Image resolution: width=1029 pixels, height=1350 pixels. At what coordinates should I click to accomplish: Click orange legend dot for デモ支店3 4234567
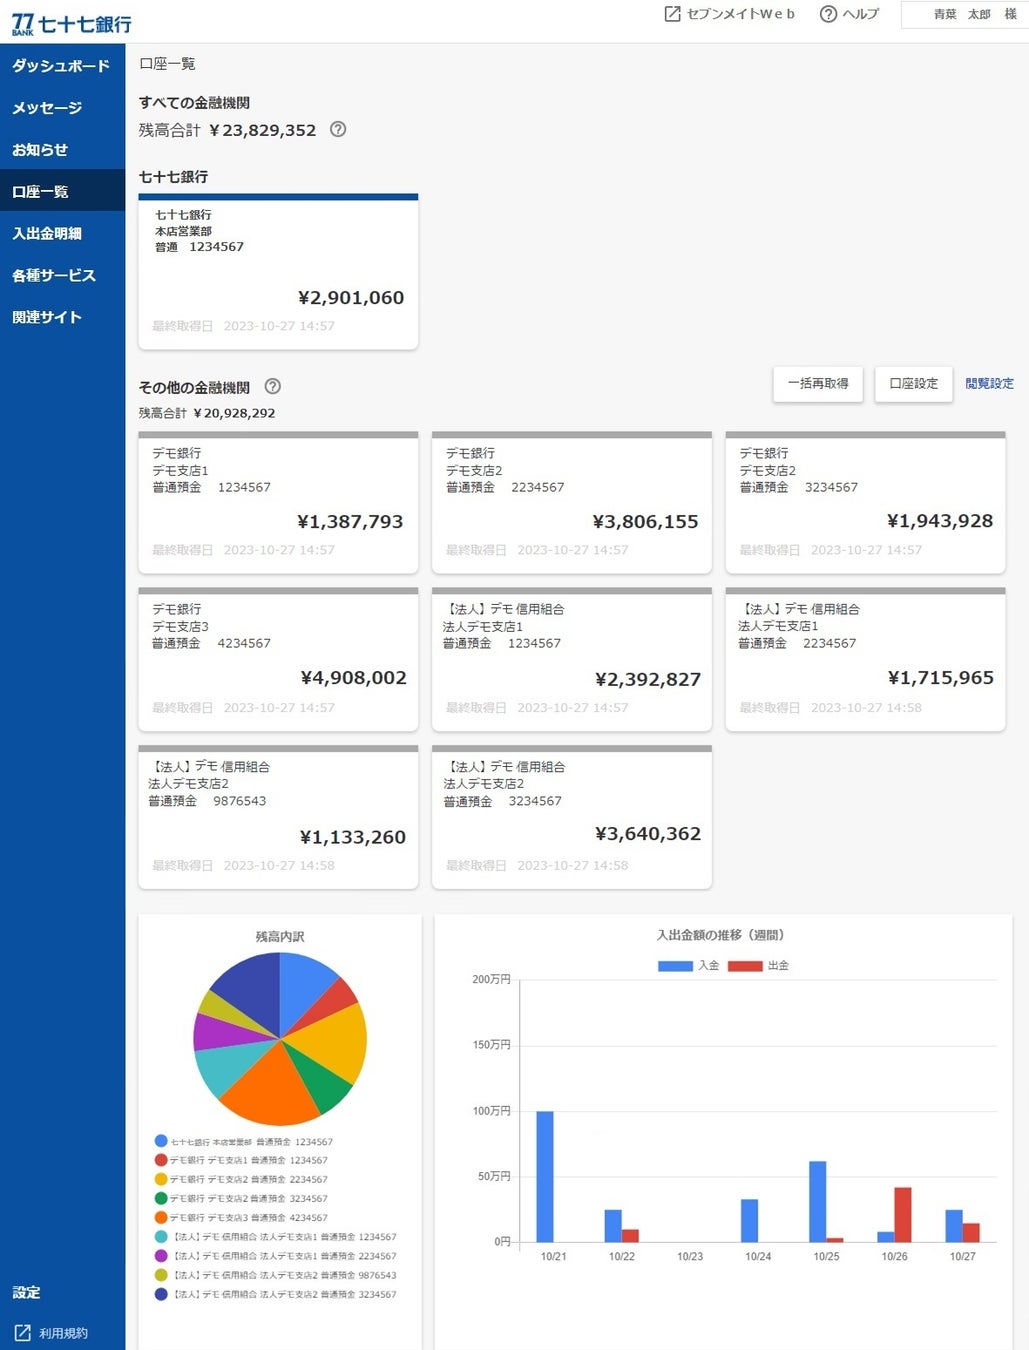click(x=161, y=1217)
